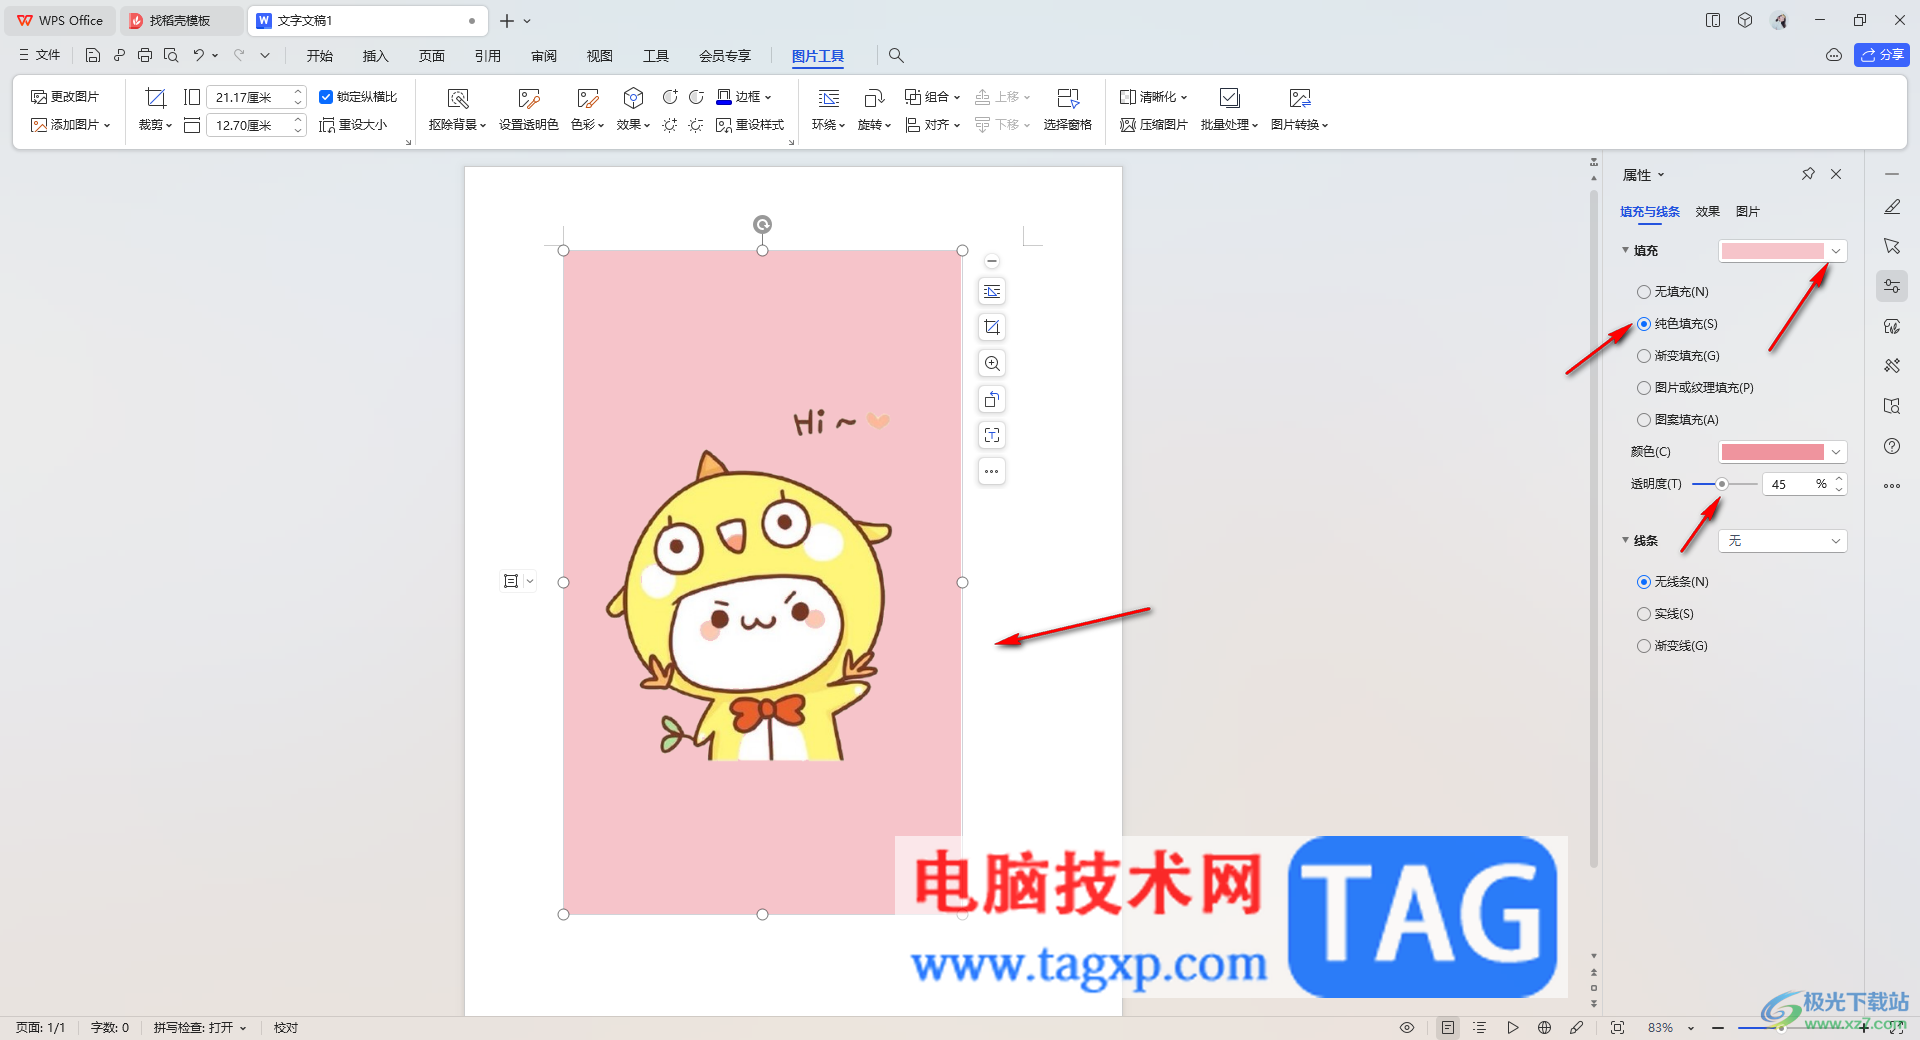Select solid line (实线) radio option
The image size is (1920, 1040).
1644,614
